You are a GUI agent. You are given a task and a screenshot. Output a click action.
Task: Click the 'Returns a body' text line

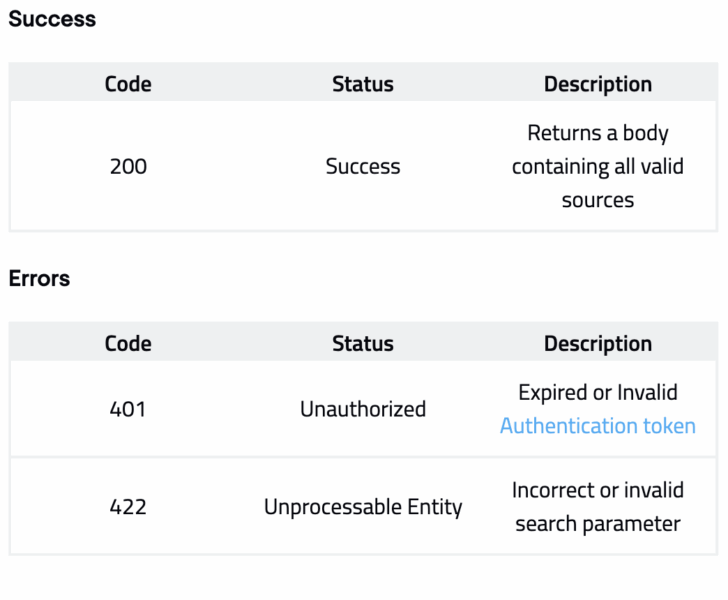click(597, 133)
